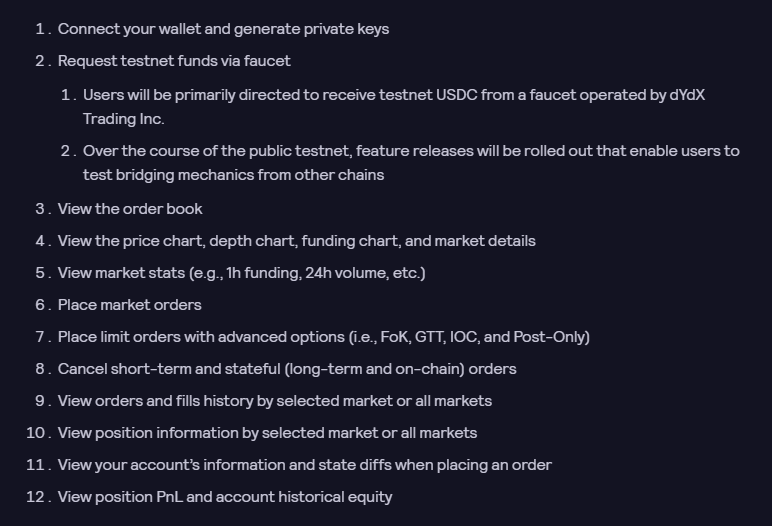Click 'View position information' list item

(267, 433)
